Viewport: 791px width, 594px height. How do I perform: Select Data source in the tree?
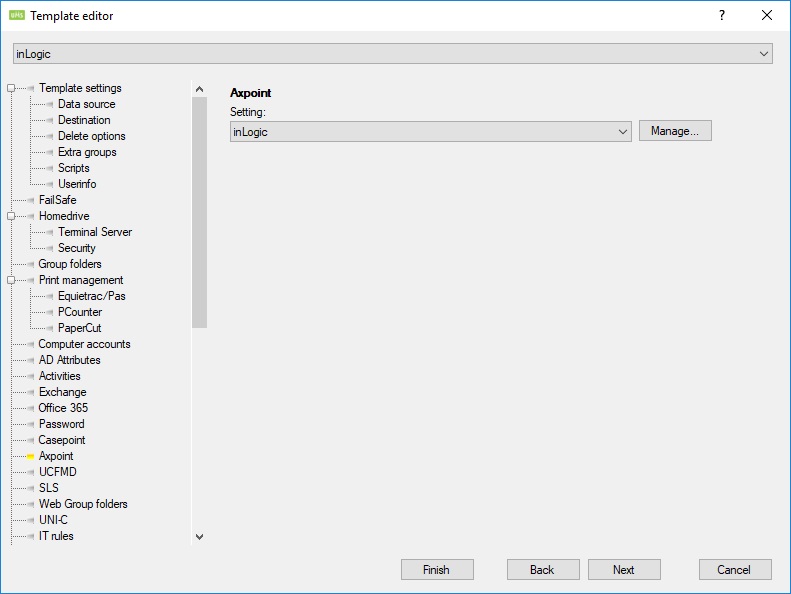[x=86, y=104]
